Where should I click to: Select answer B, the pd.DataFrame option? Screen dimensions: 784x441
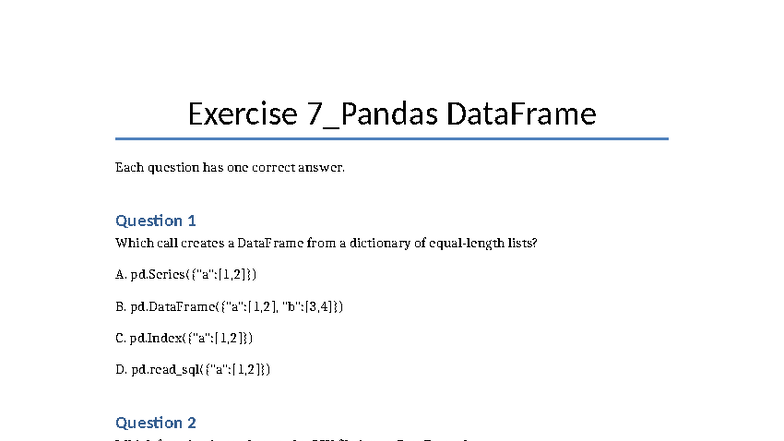tap(230, 306)
